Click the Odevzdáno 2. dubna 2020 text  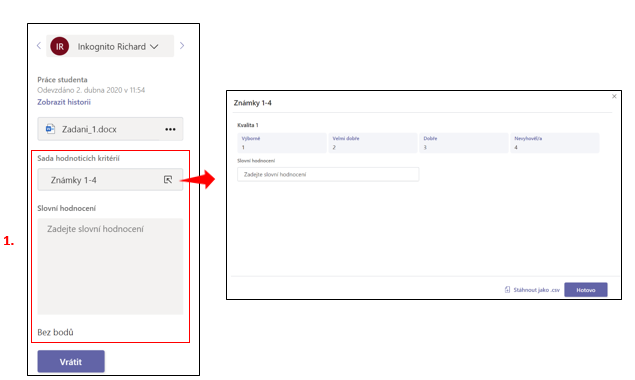click(91, 90)
